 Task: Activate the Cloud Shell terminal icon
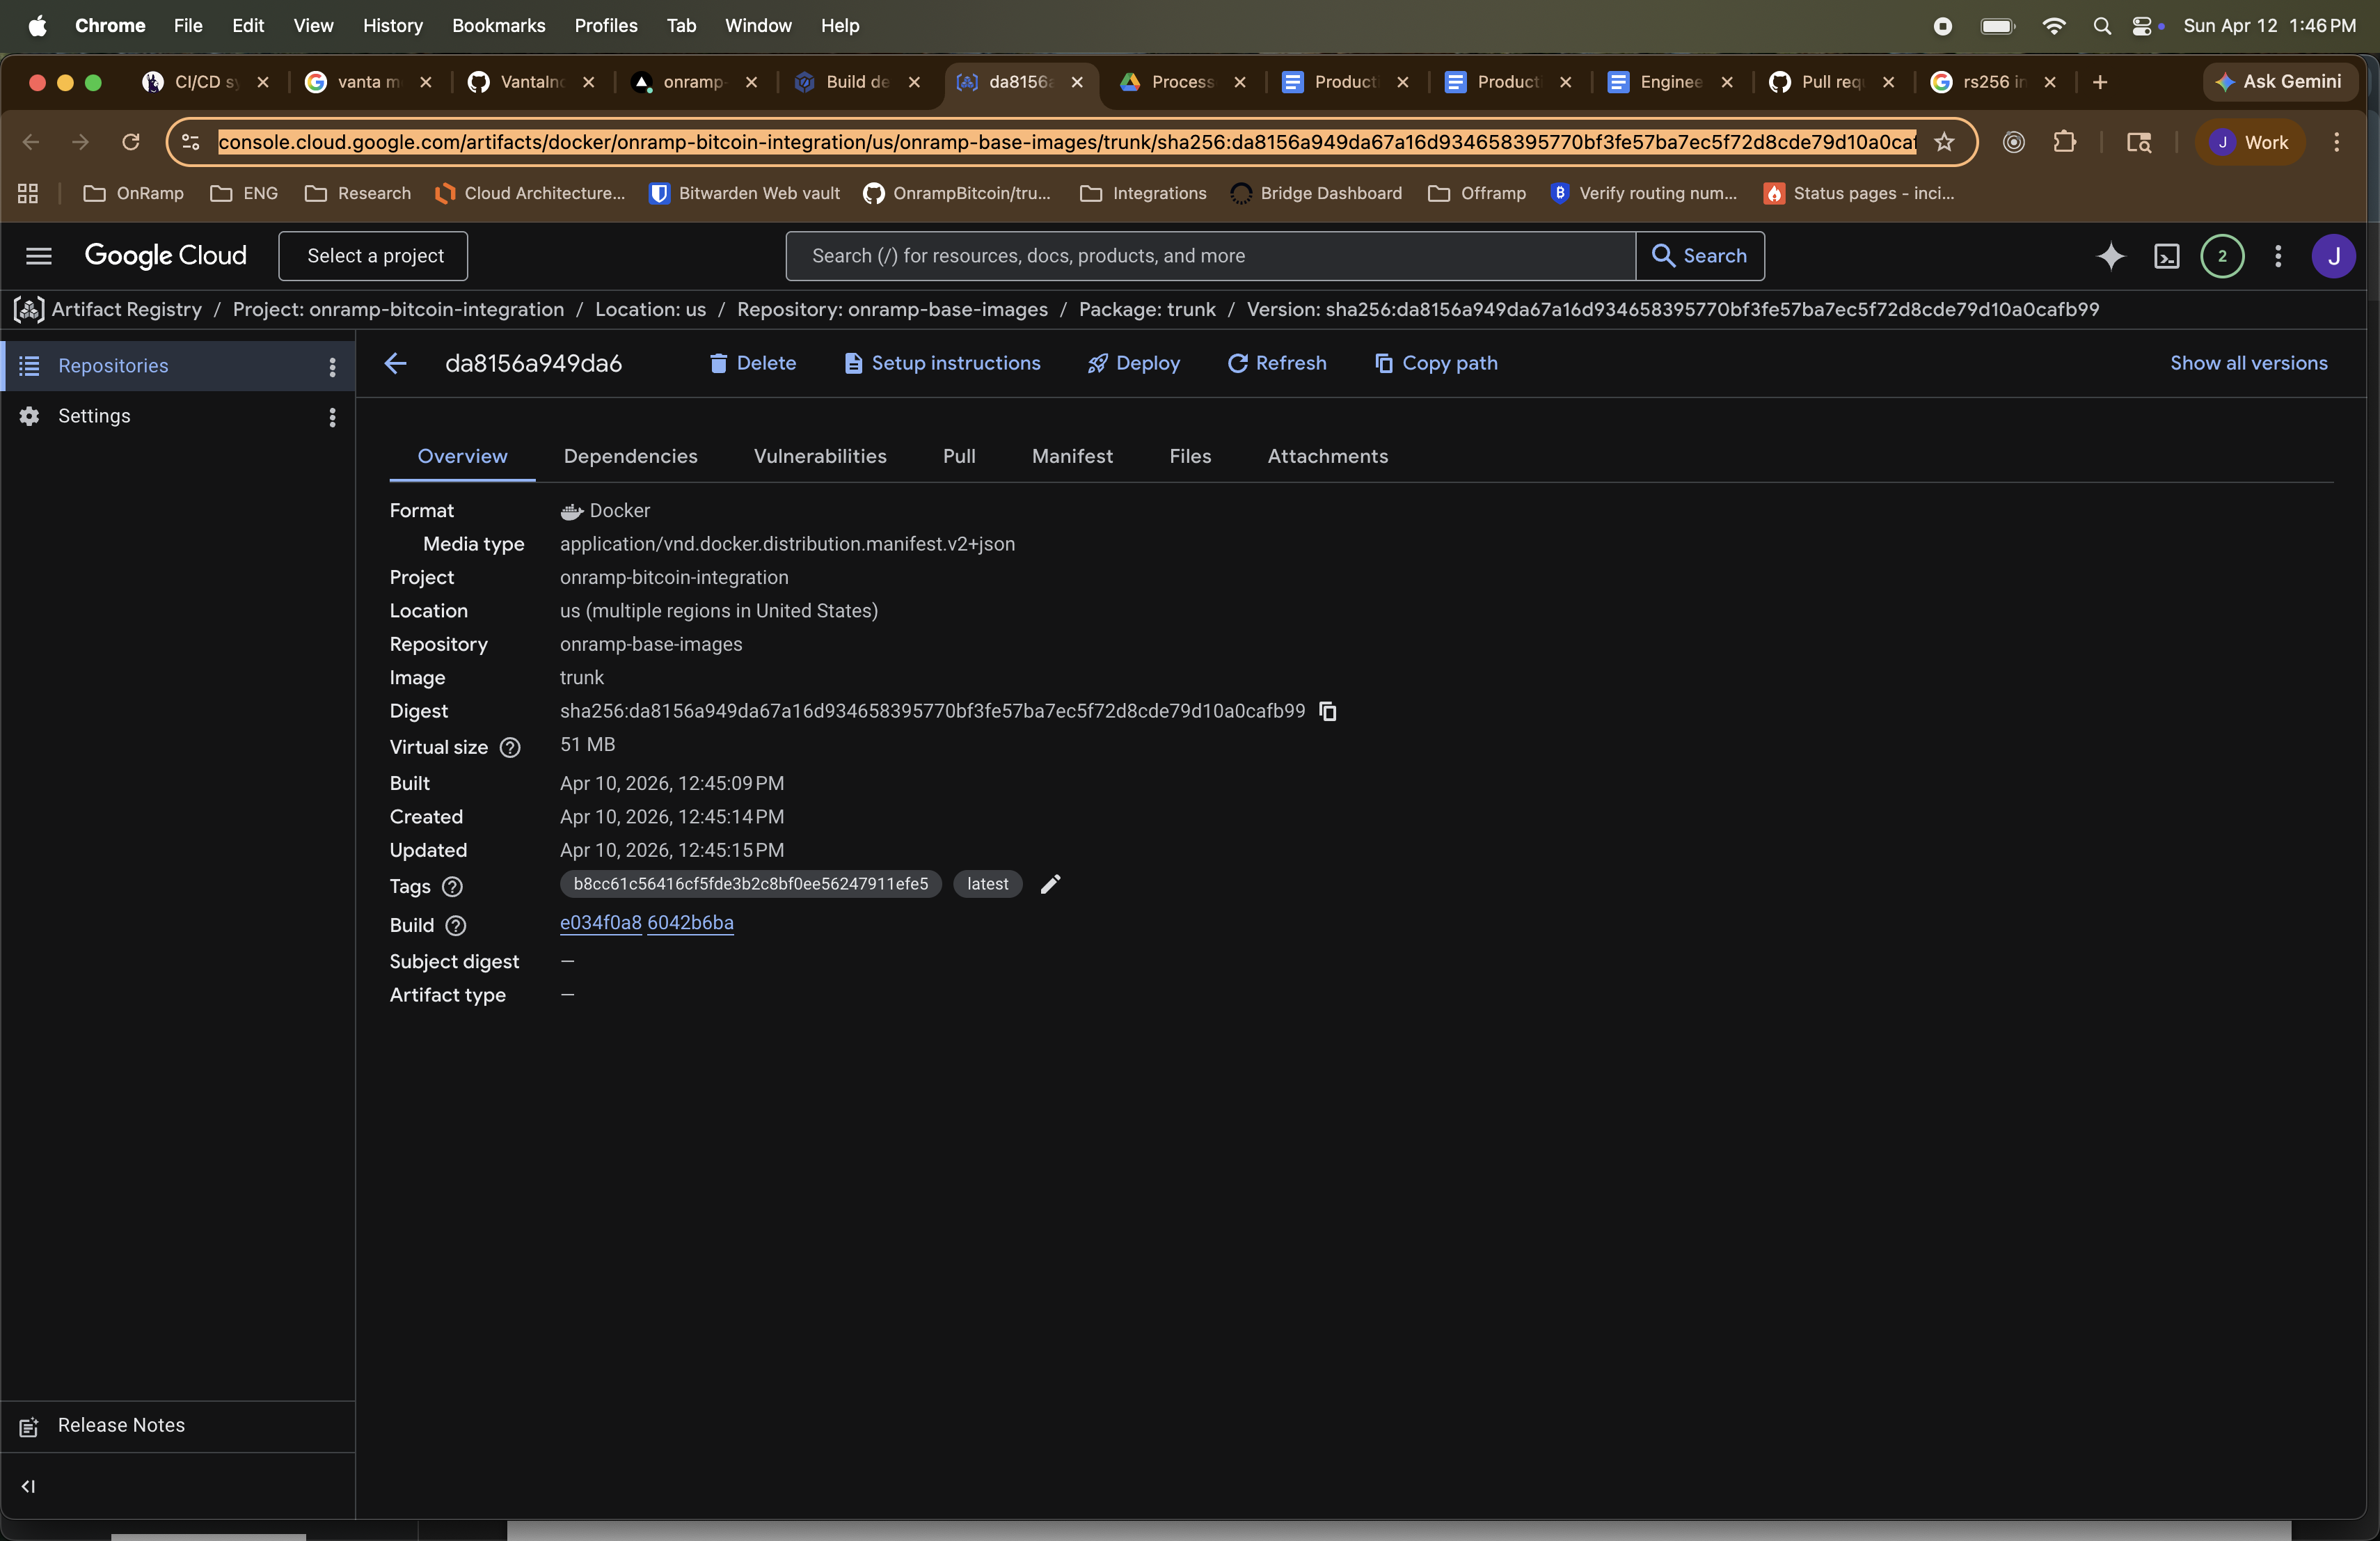[2167, 256]
